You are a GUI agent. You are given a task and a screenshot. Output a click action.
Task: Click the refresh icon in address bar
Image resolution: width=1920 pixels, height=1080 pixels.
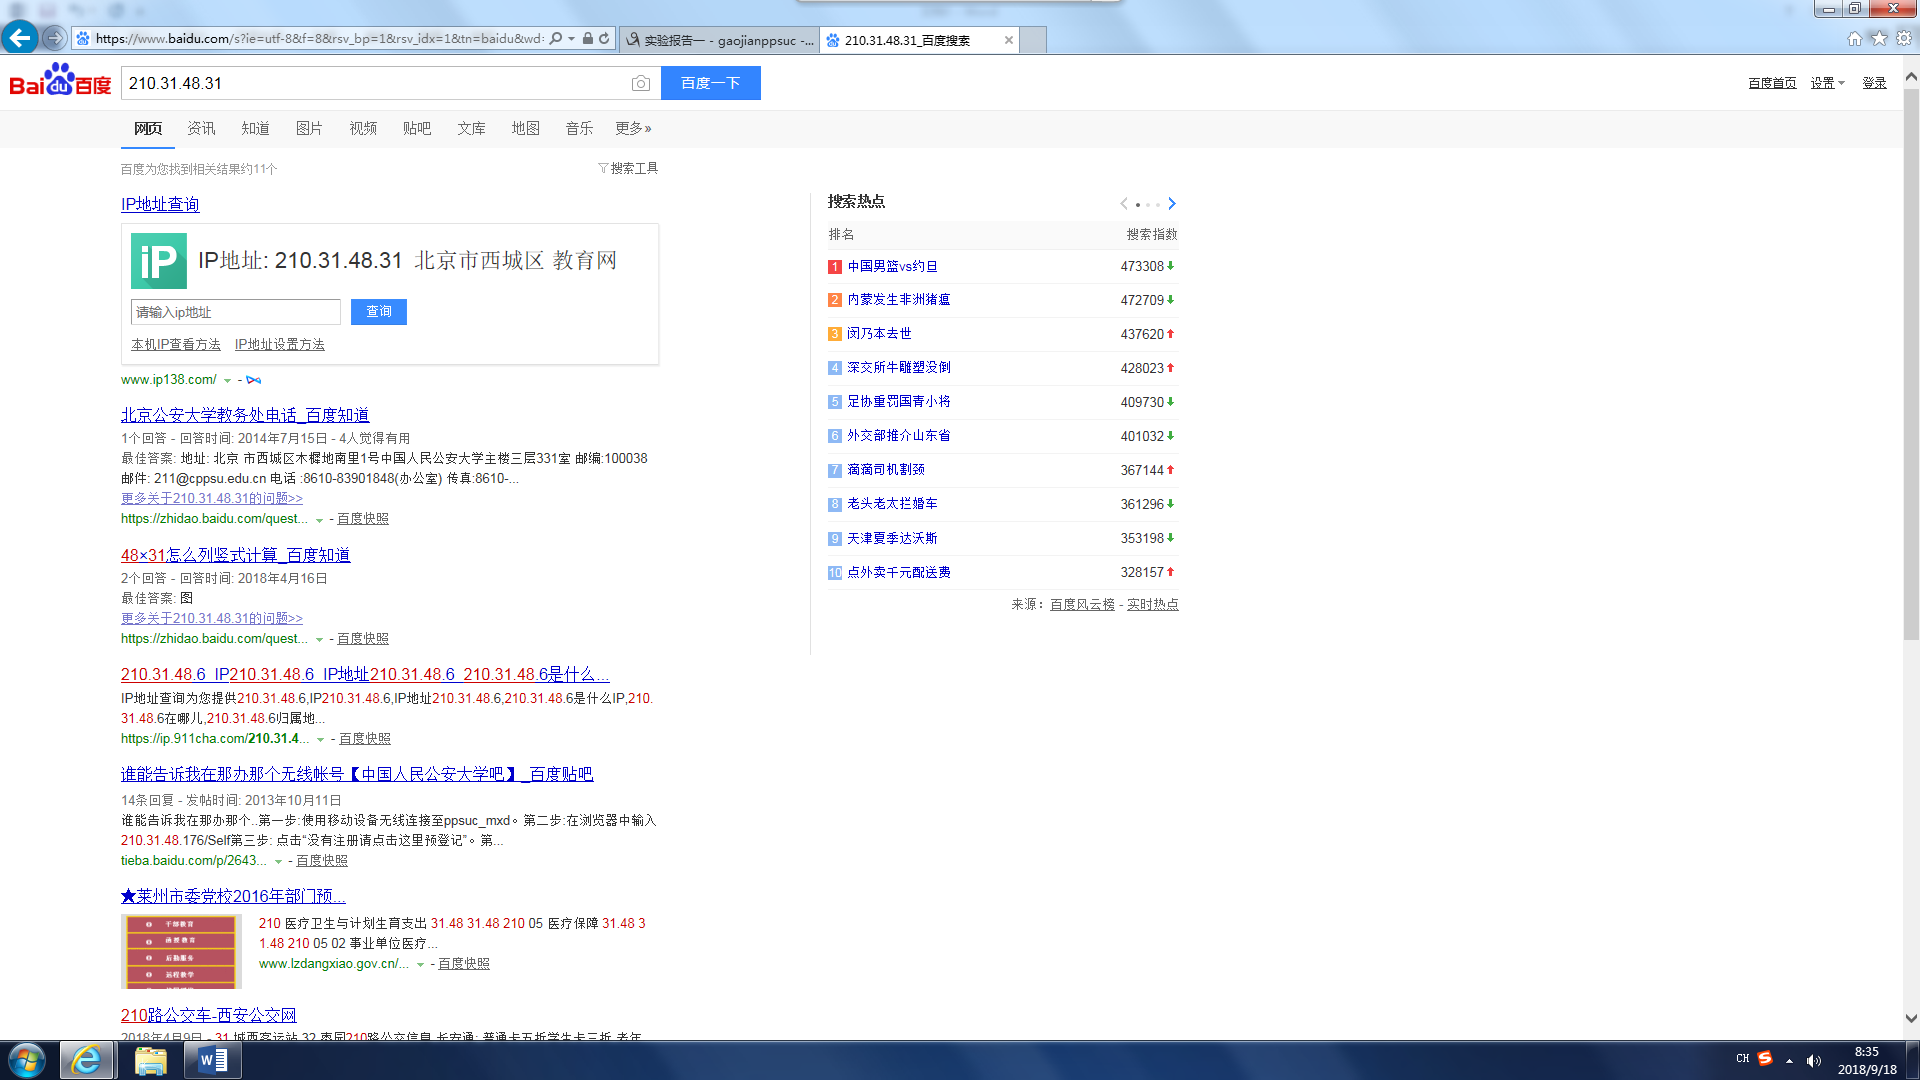pos(604,39)
